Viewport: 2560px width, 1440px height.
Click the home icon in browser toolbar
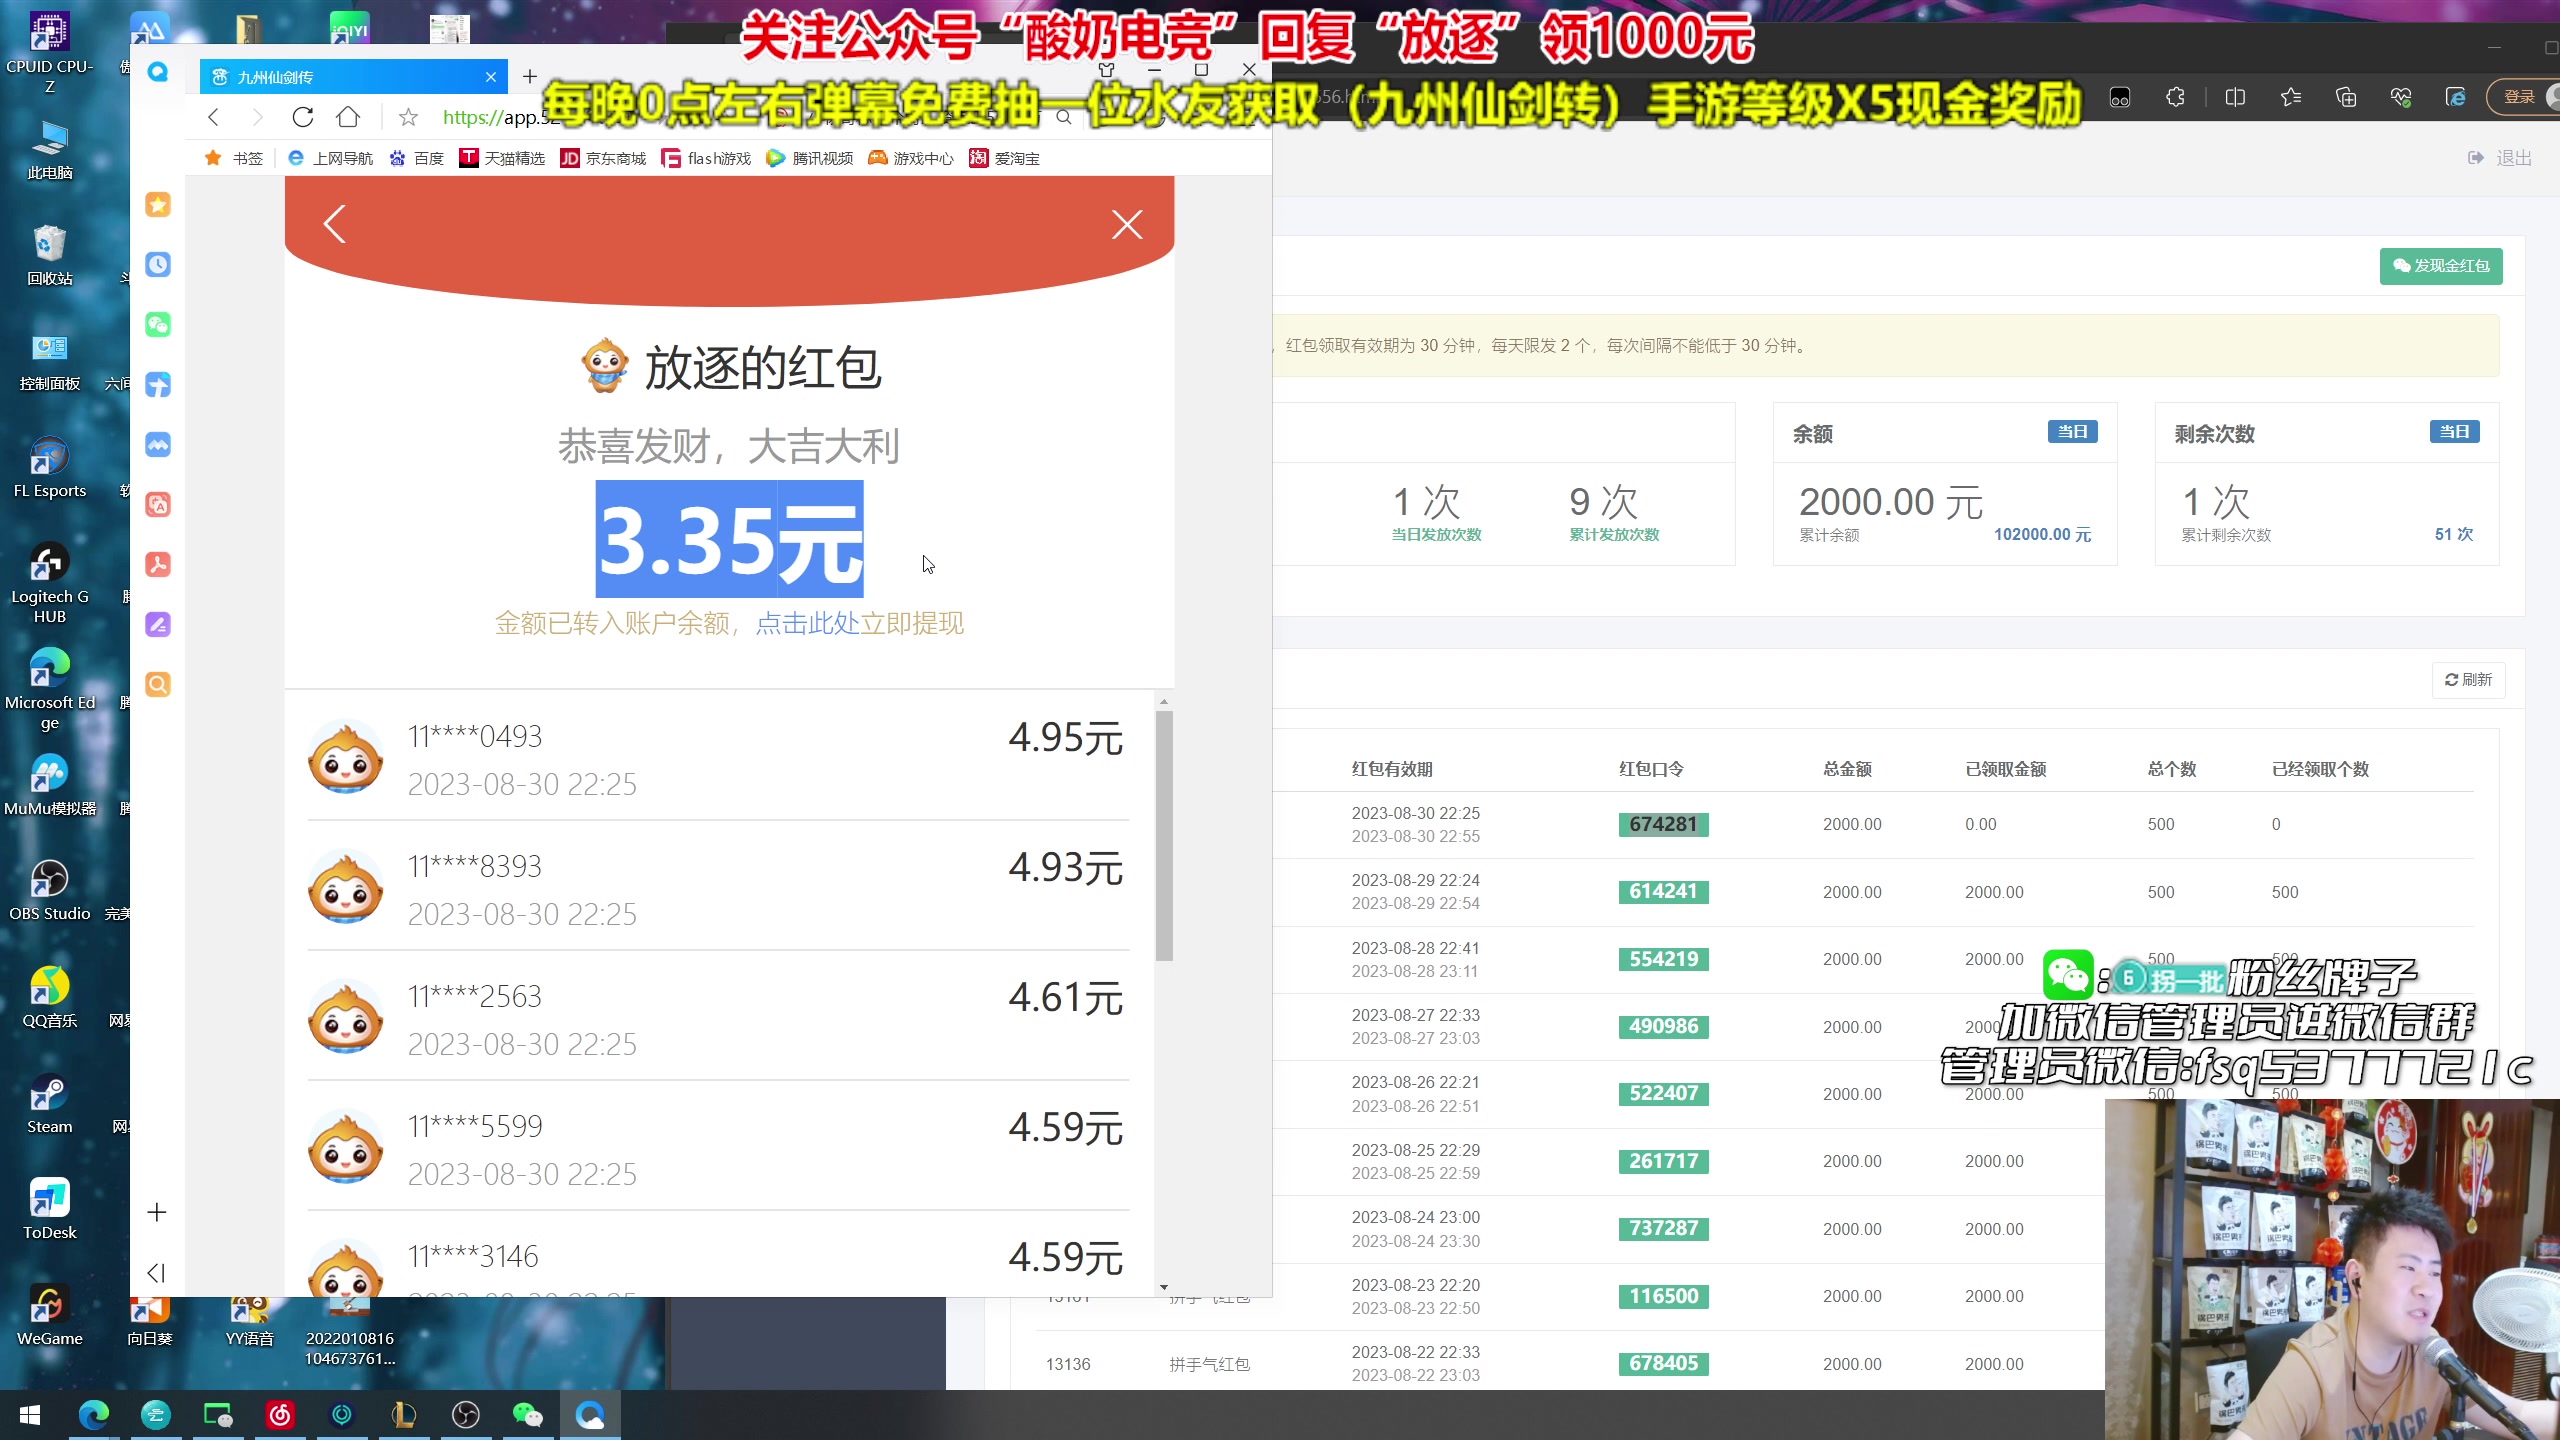(347, 117)
